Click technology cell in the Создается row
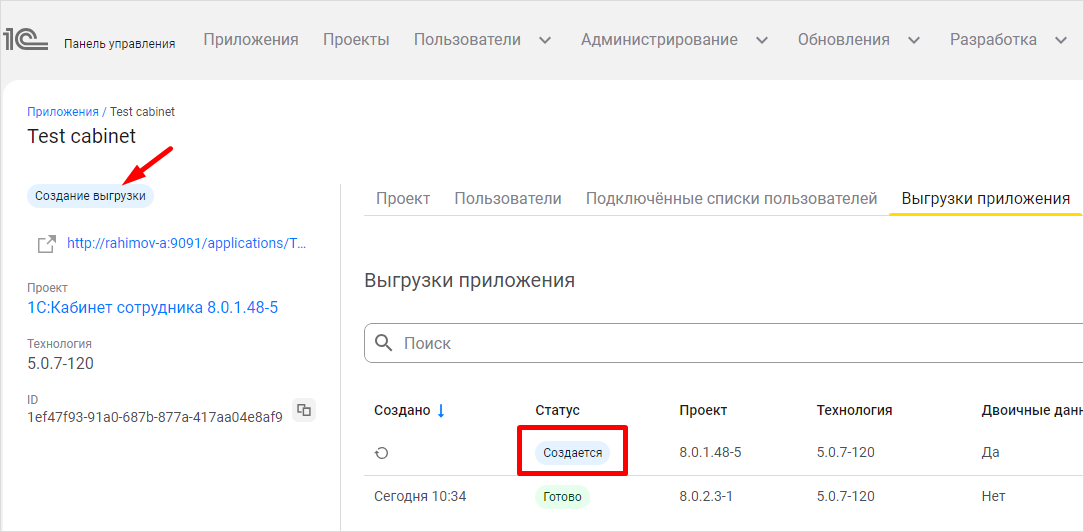The image size is (1084, 532). [x=845, y=453]
